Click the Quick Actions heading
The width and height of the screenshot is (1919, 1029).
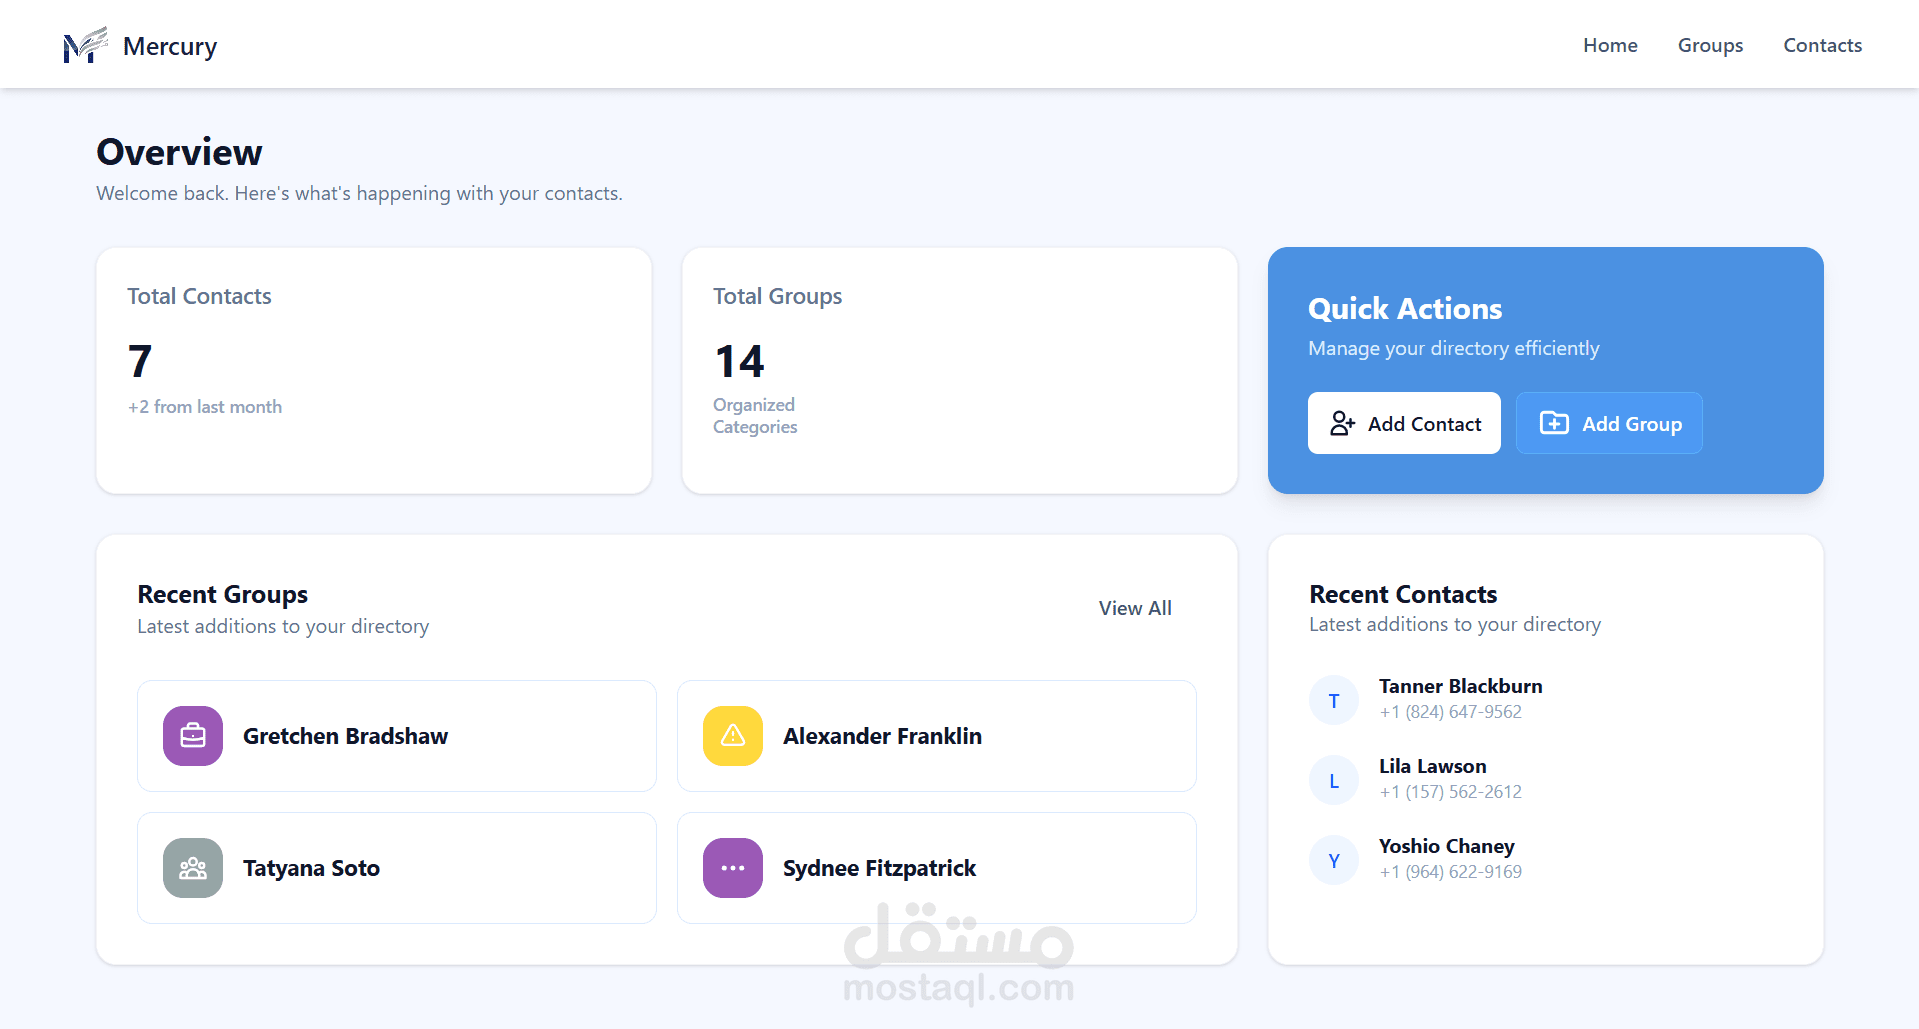pos(1405,308)
